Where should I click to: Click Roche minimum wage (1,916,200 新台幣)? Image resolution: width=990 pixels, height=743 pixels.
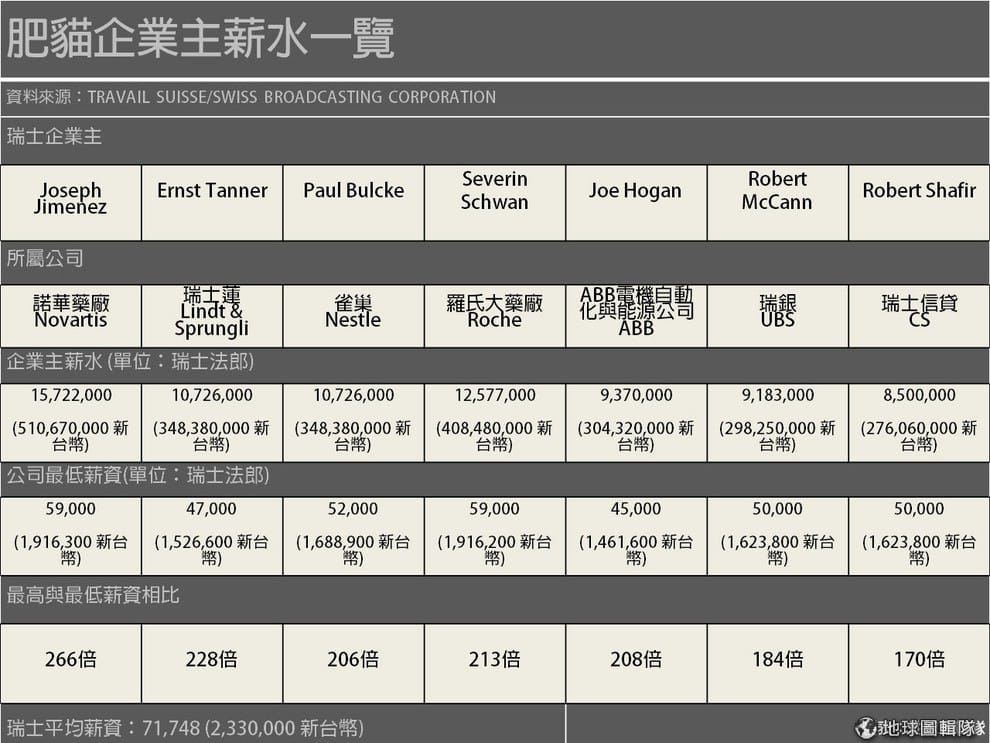coord(495,550)
